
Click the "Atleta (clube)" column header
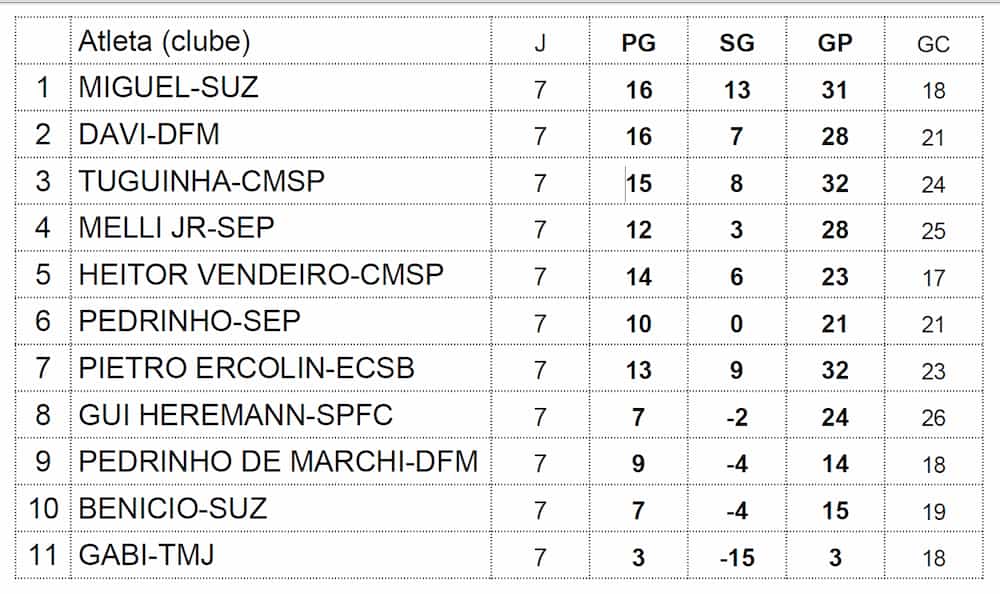pos(165,42)
